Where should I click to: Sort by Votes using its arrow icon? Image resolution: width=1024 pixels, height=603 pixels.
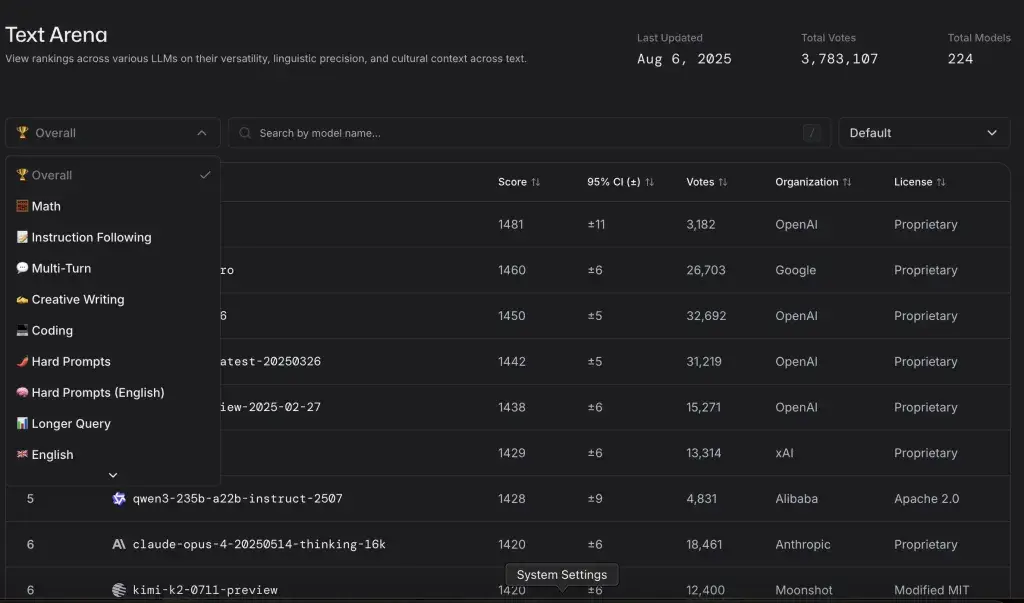pos(723,182)
